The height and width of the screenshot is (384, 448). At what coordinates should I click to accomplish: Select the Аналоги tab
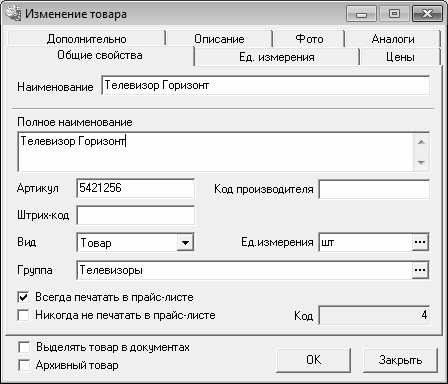click(393, 39)
